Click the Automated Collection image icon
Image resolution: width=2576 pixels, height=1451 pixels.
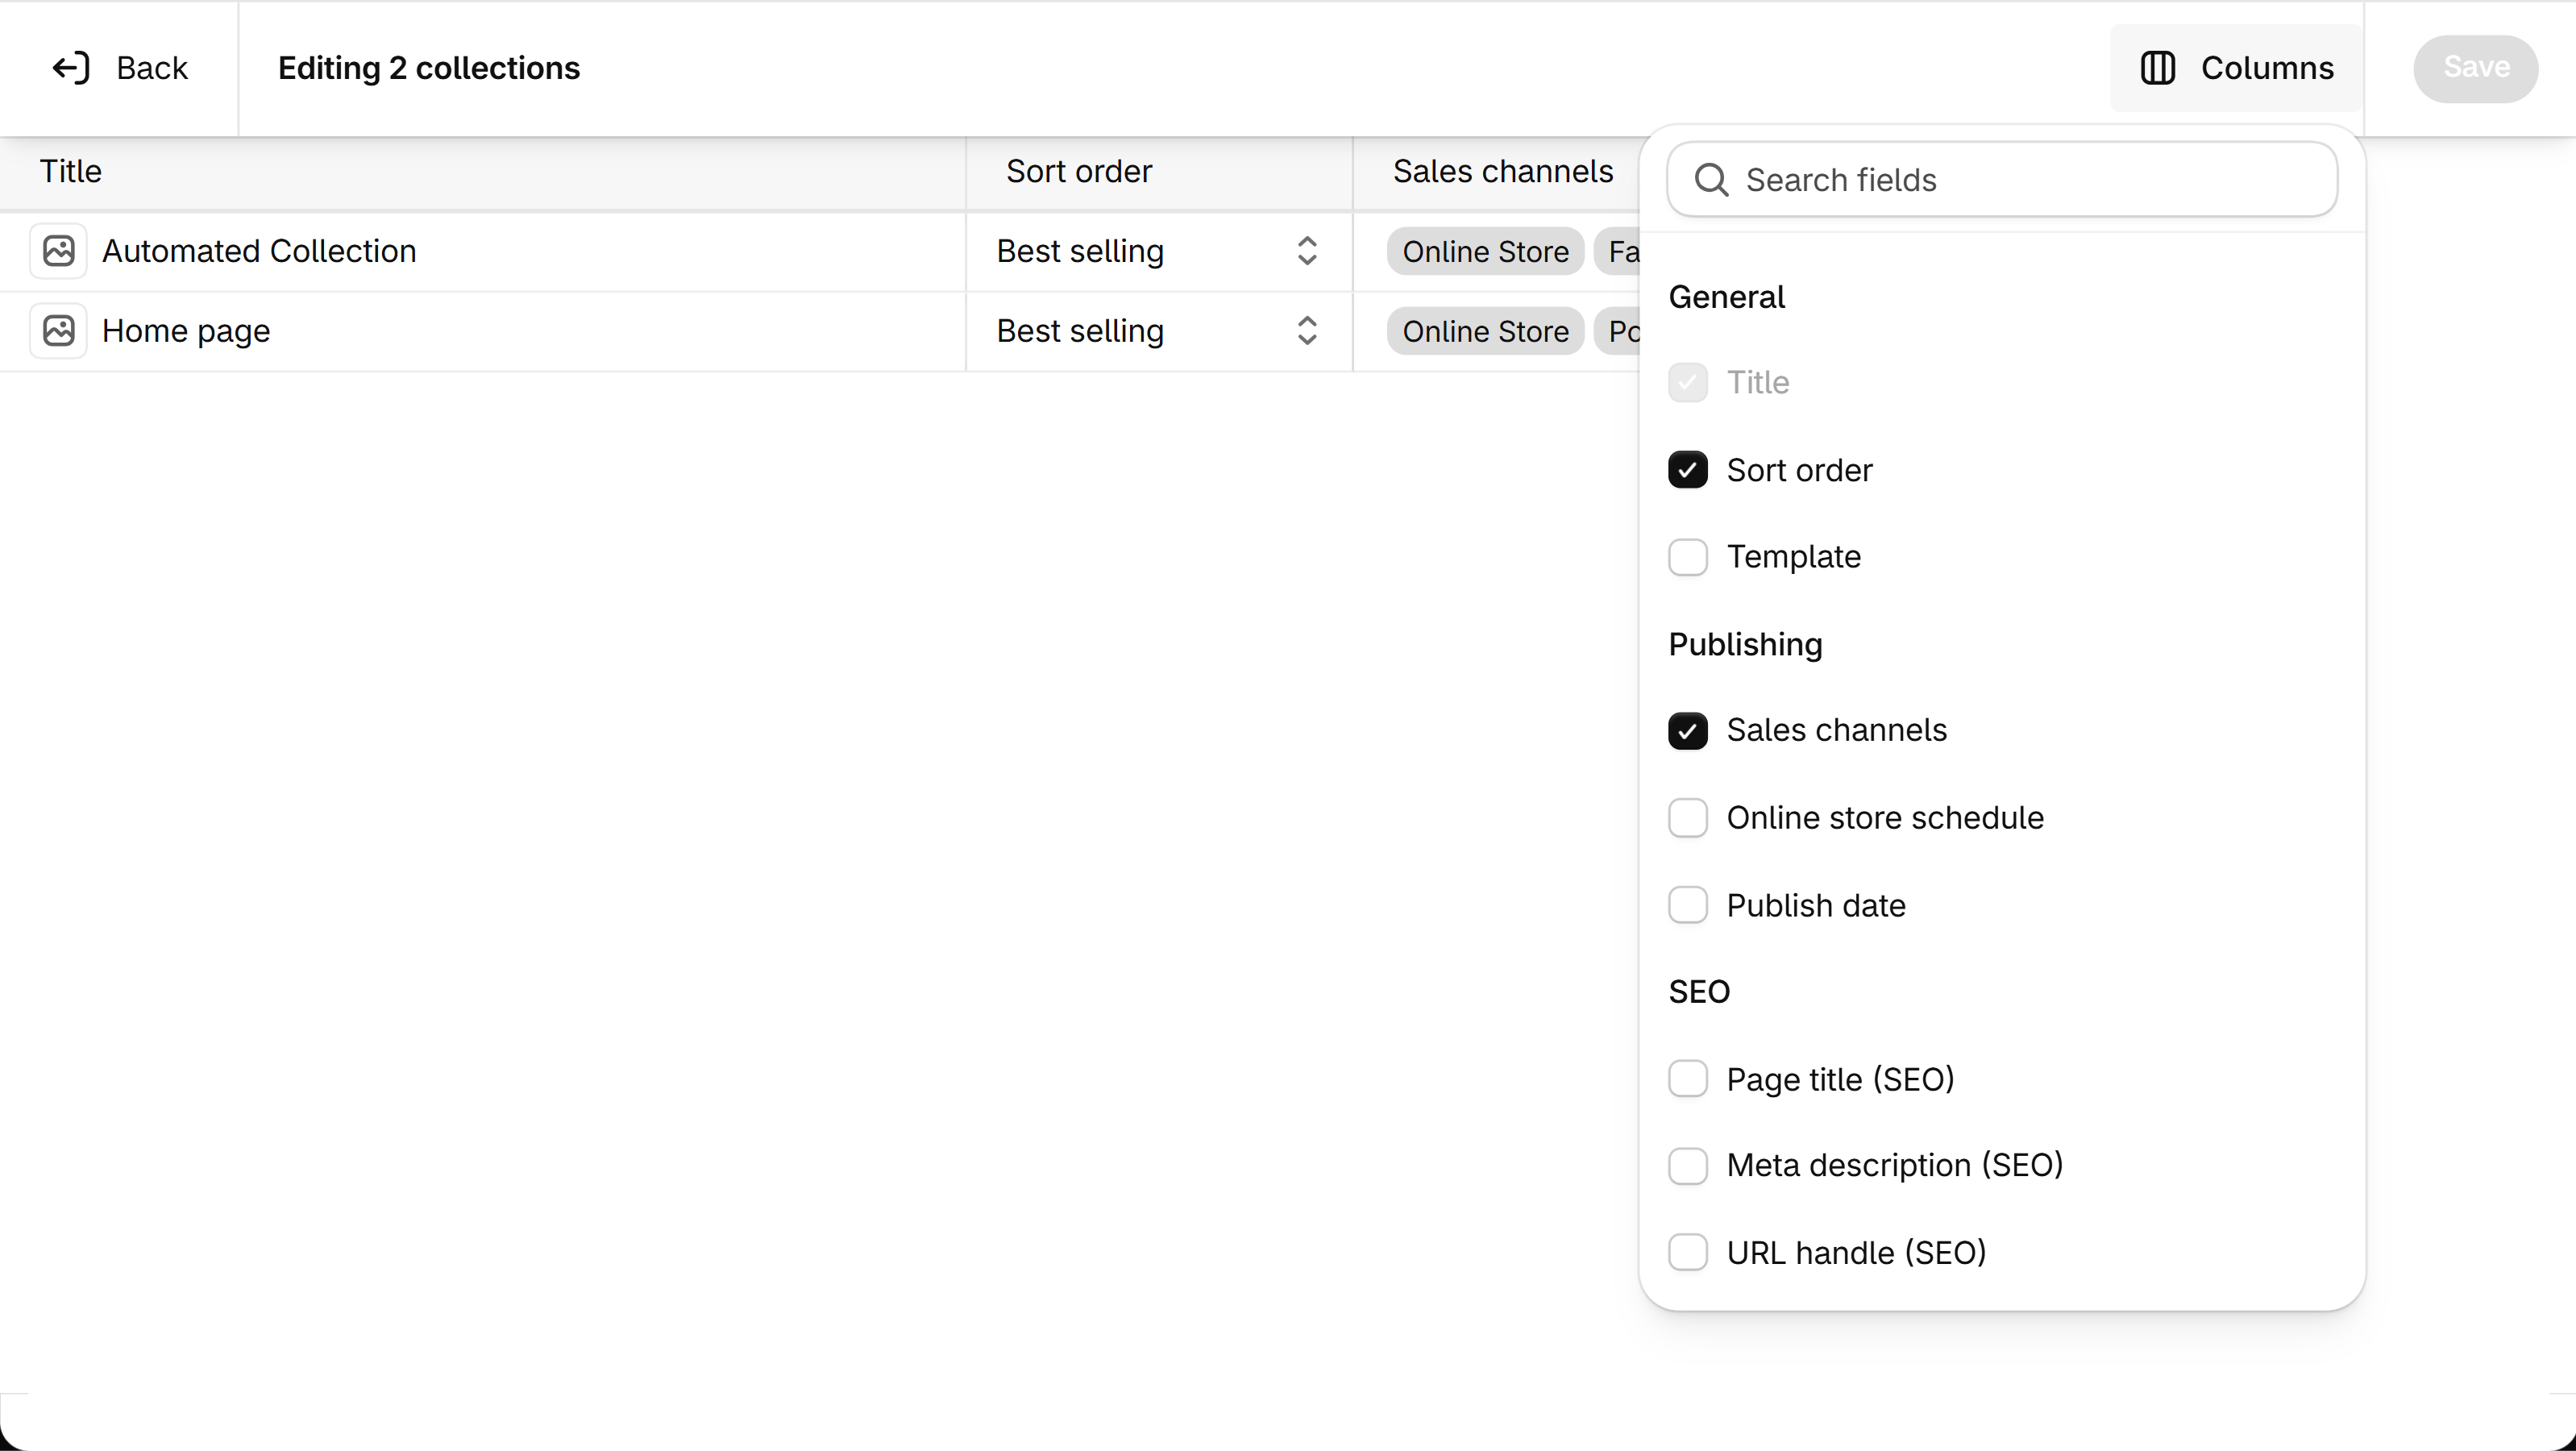click(x=59, y=251)
